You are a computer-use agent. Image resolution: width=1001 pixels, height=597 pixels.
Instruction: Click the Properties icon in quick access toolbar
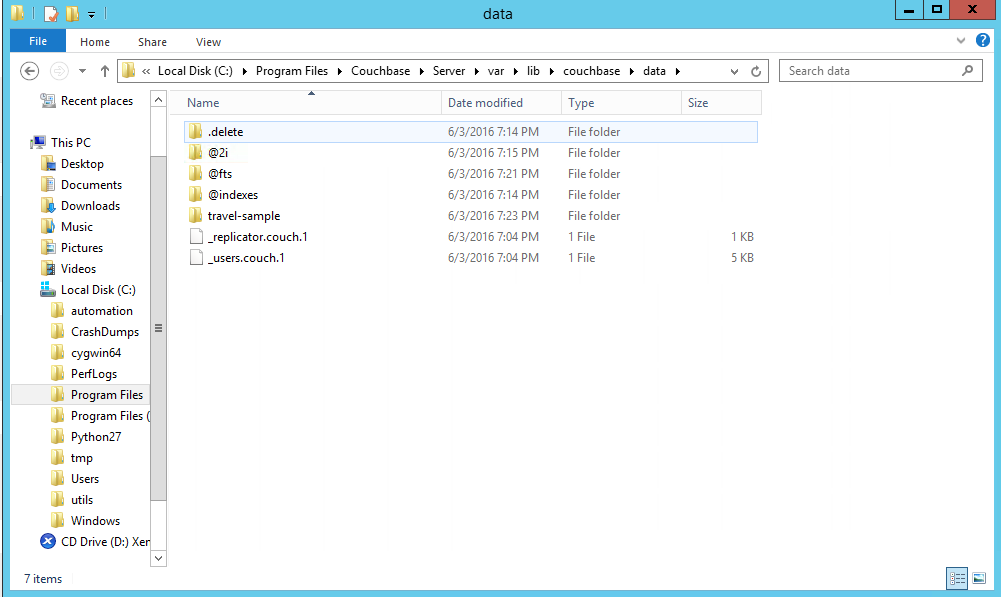click(x=50, y=14)
